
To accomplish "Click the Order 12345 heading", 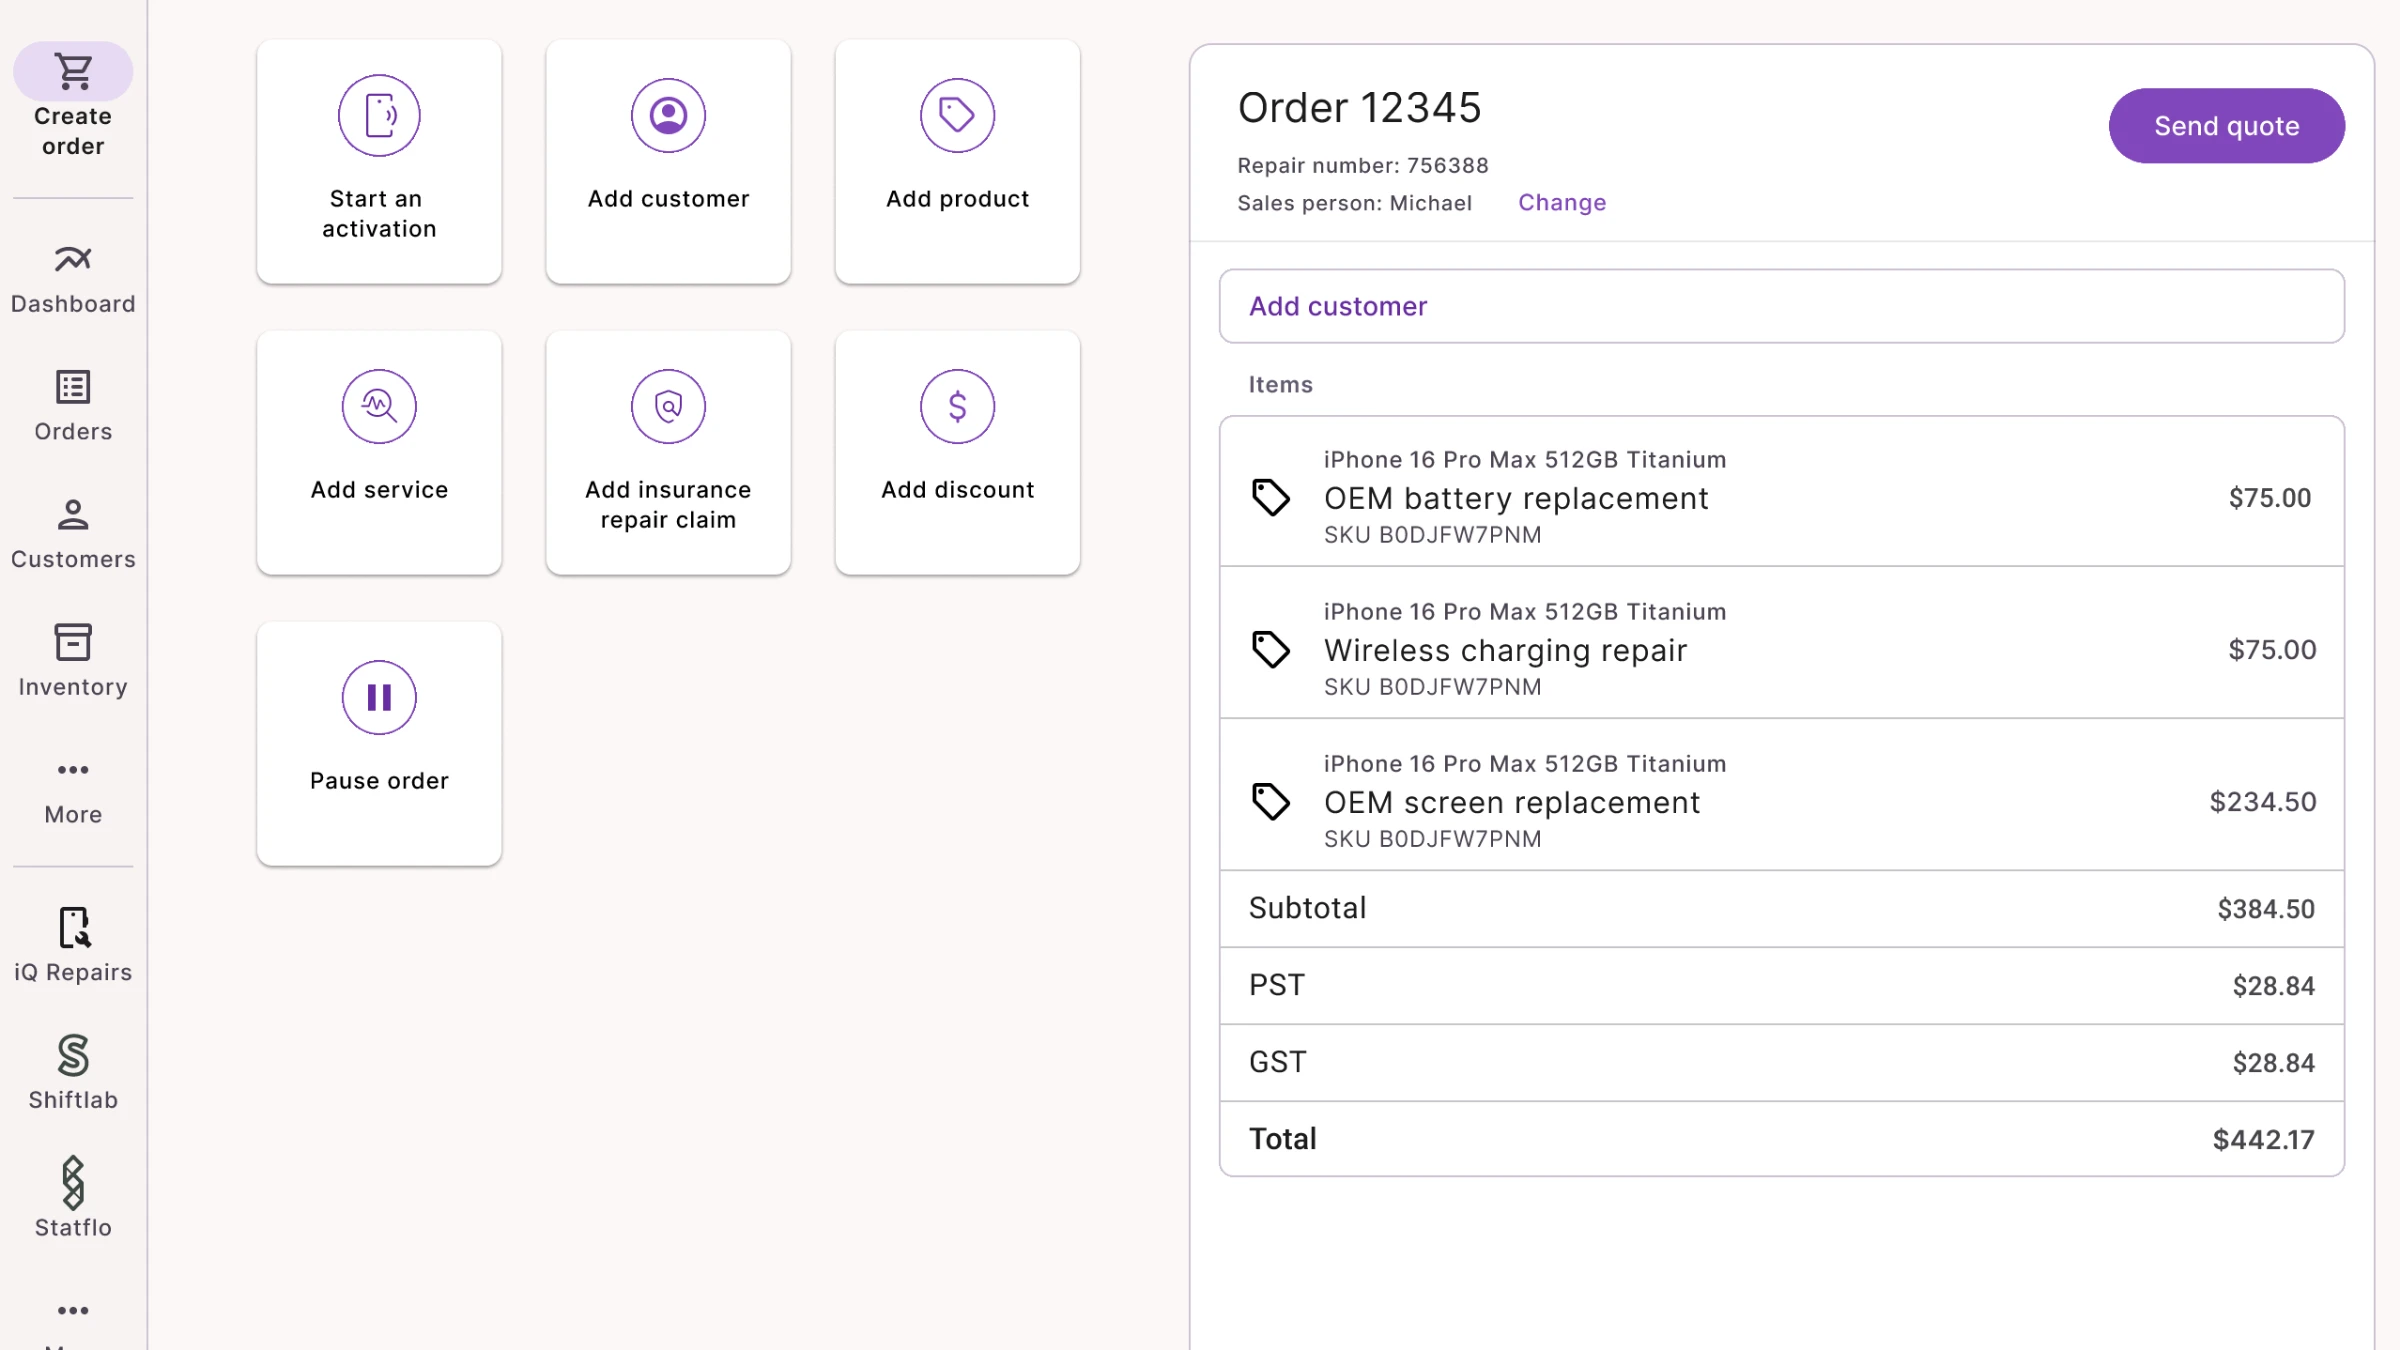I will pos(1359,108).
